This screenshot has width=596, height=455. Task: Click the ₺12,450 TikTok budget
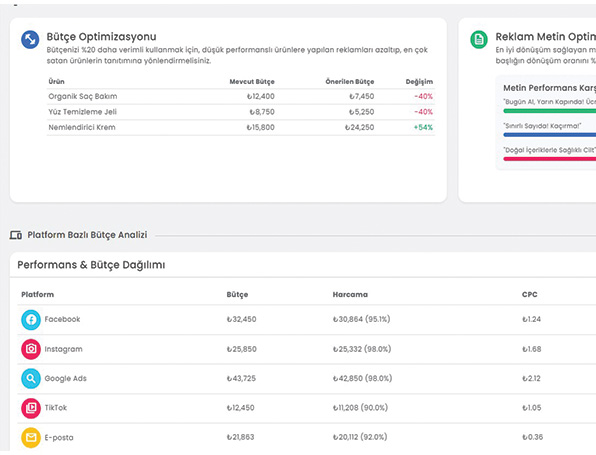241,408
